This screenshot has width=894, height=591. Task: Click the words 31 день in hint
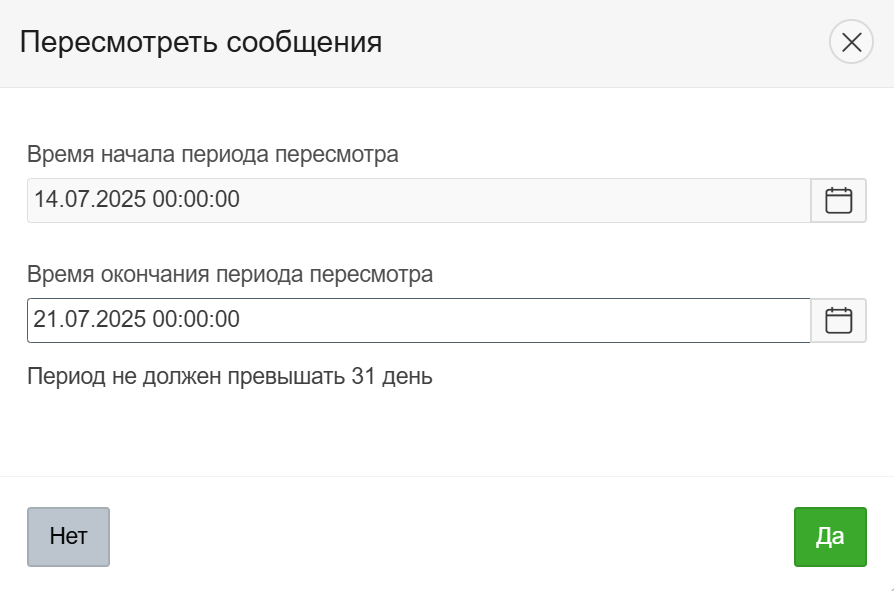point(392,377)
